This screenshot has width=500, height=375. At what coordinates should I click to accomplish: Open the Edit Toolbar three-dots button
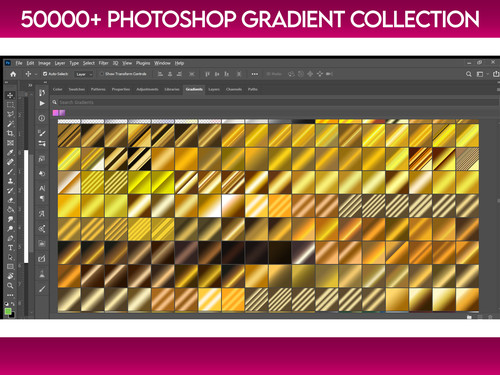coord(10,295)
